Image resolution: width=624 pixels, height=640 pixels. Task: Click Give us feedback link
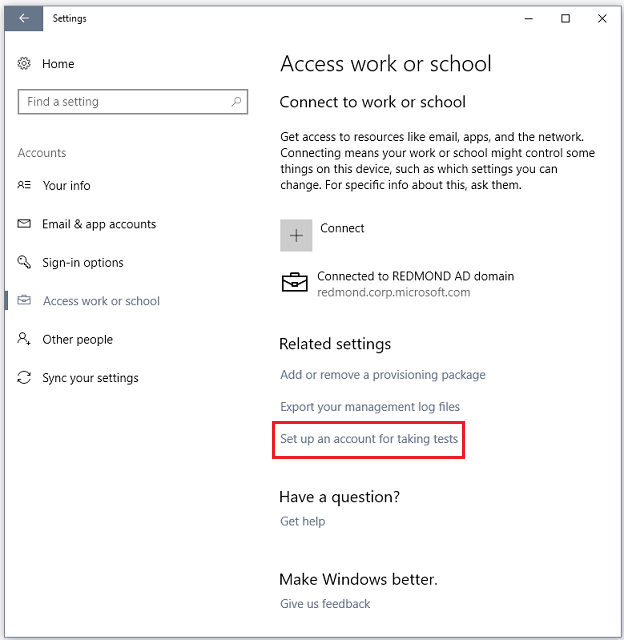pyautogui.click(x=325, y=604)
